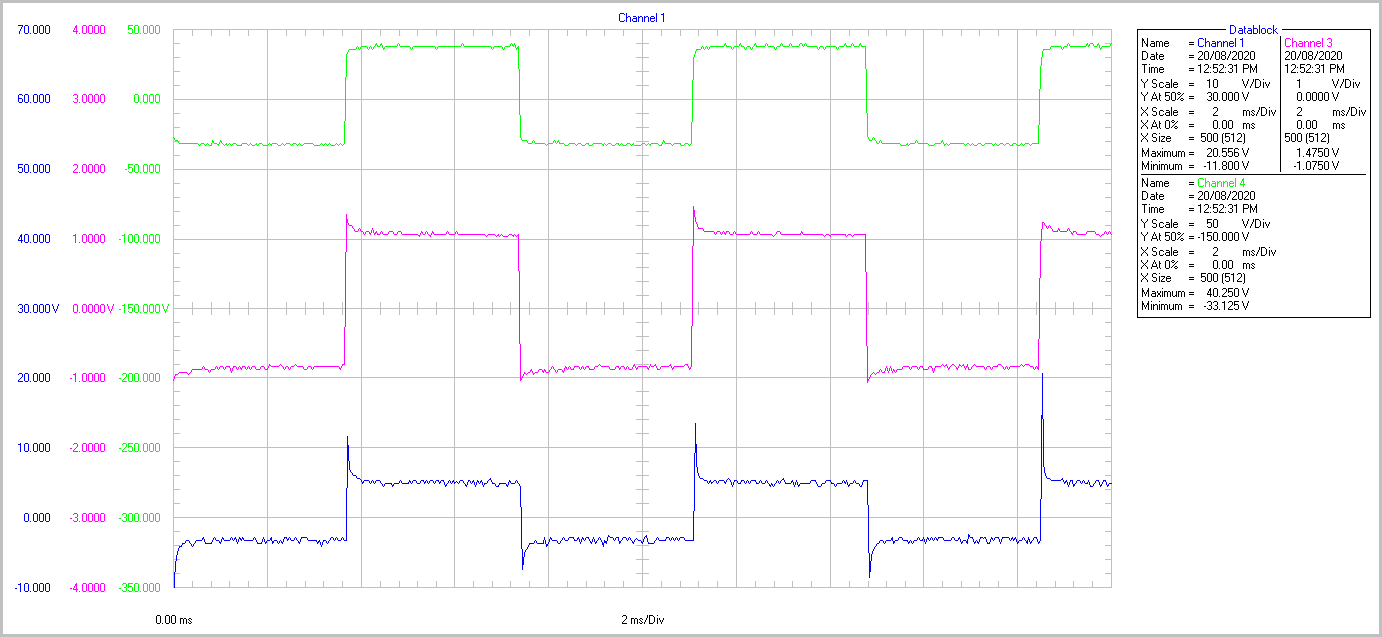Click the Channel 4 'Y Scale' row label

(1158, 223)
